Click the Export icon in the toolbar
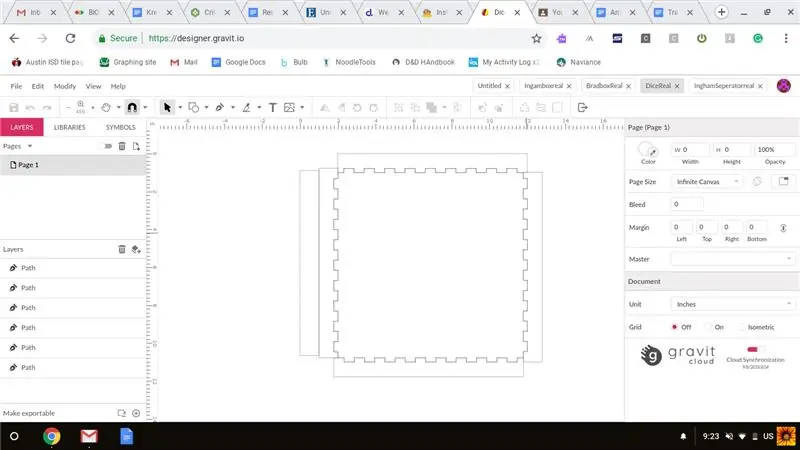 click(x=582, y=108)
